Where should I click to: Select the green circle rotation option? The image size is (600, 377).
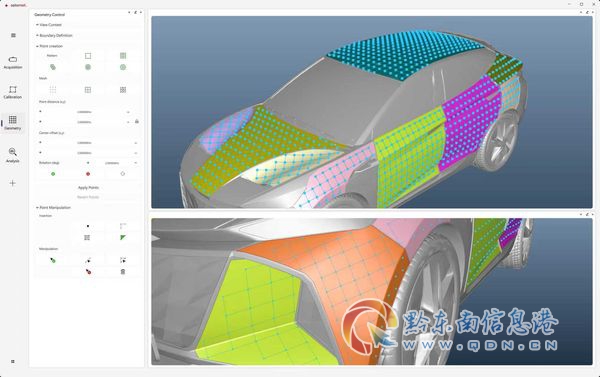coord(53,174)
